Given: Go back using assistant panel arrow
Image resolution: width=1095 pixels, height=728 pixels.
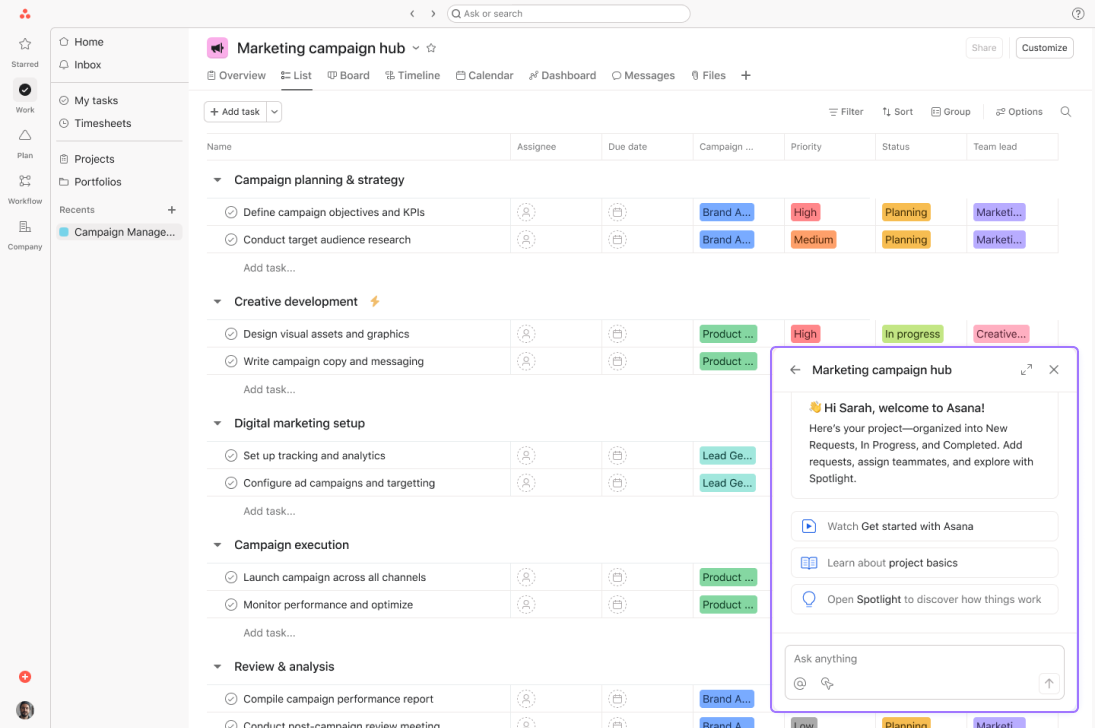Looking at the screenshot, I should [x=795, y=370].
